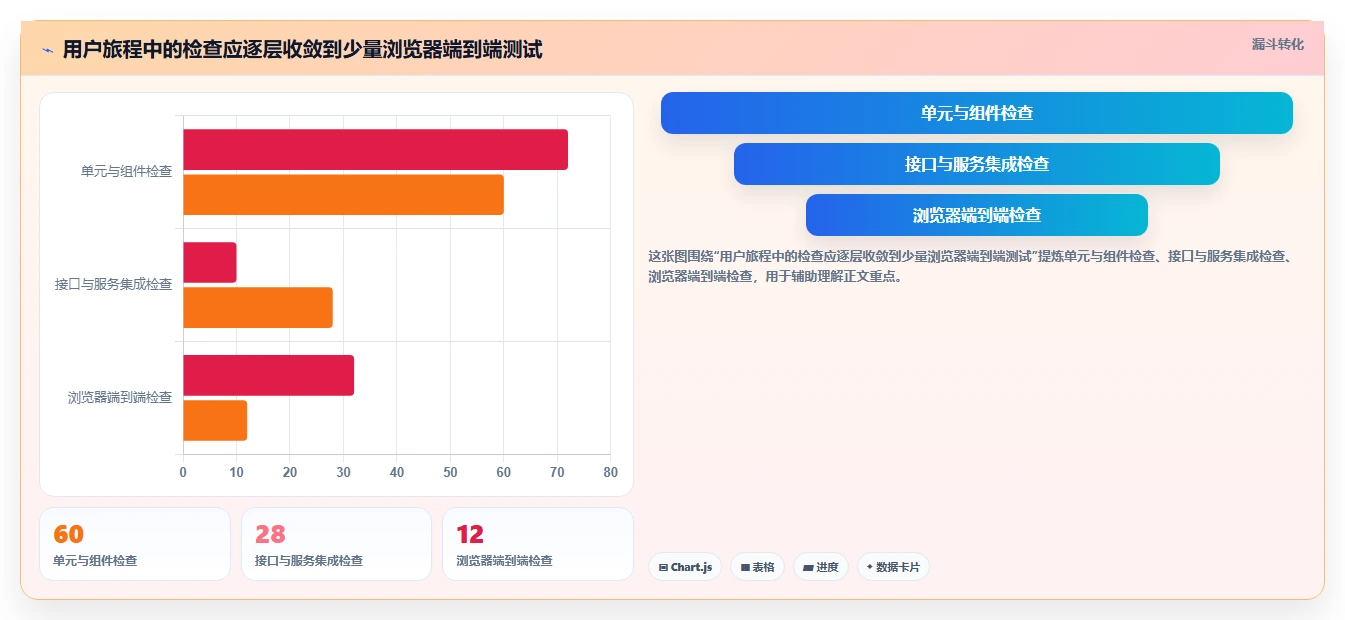Viewport: 1345px width, 620px height.
Task: Click the 70 tick on the x-axis
Action: [x=557, y=472]
